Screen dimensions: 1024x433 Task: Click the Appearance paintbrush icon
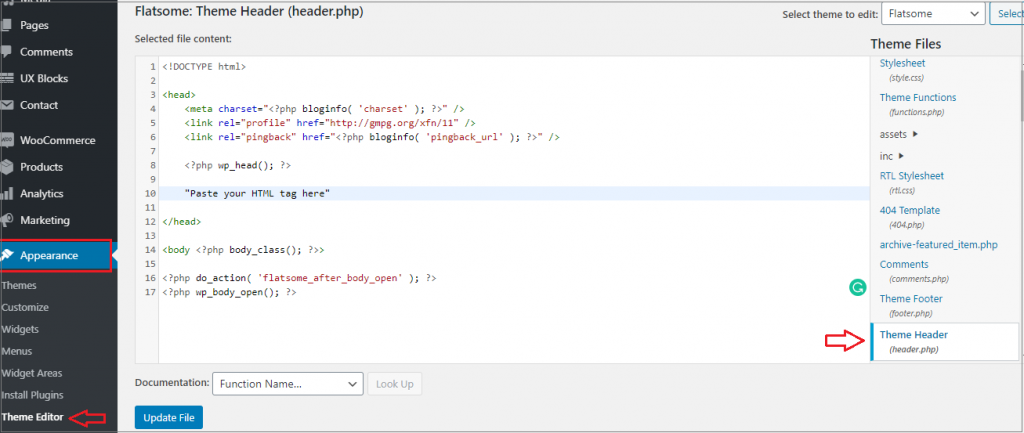7,255
